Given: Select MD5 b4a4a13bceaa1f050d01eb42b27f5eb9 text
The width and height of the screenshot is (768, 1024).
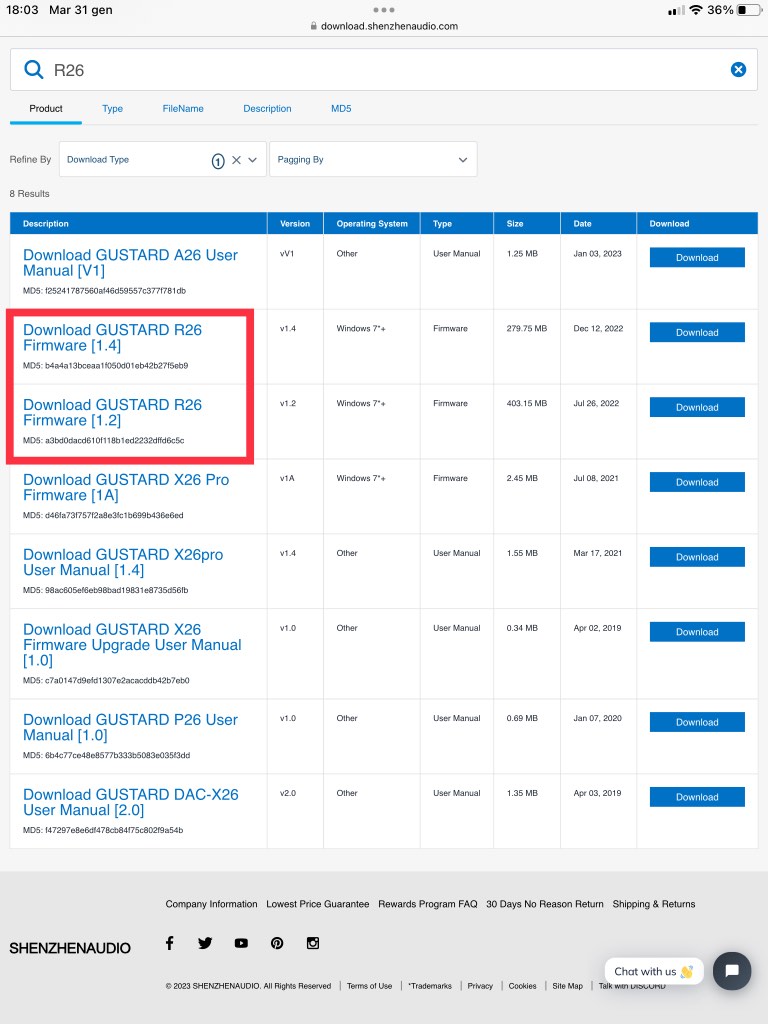Looking at the screenshot, I should (106, 366).
